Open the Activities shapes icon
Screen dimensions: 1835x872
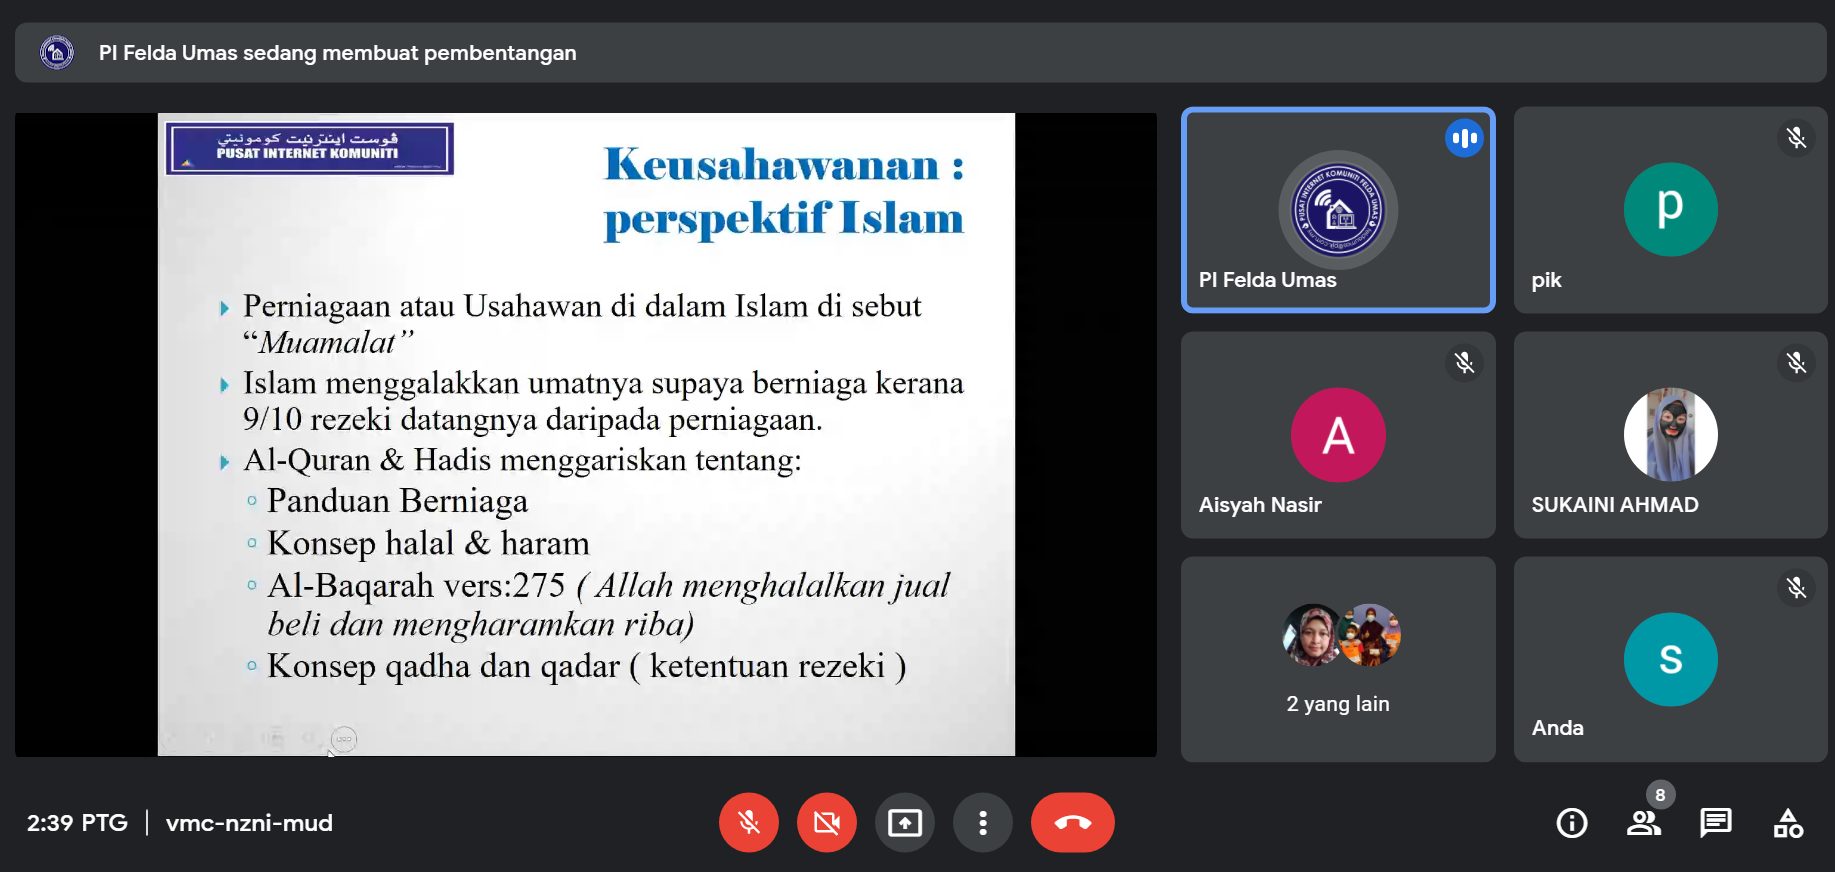coord(1787,823)
